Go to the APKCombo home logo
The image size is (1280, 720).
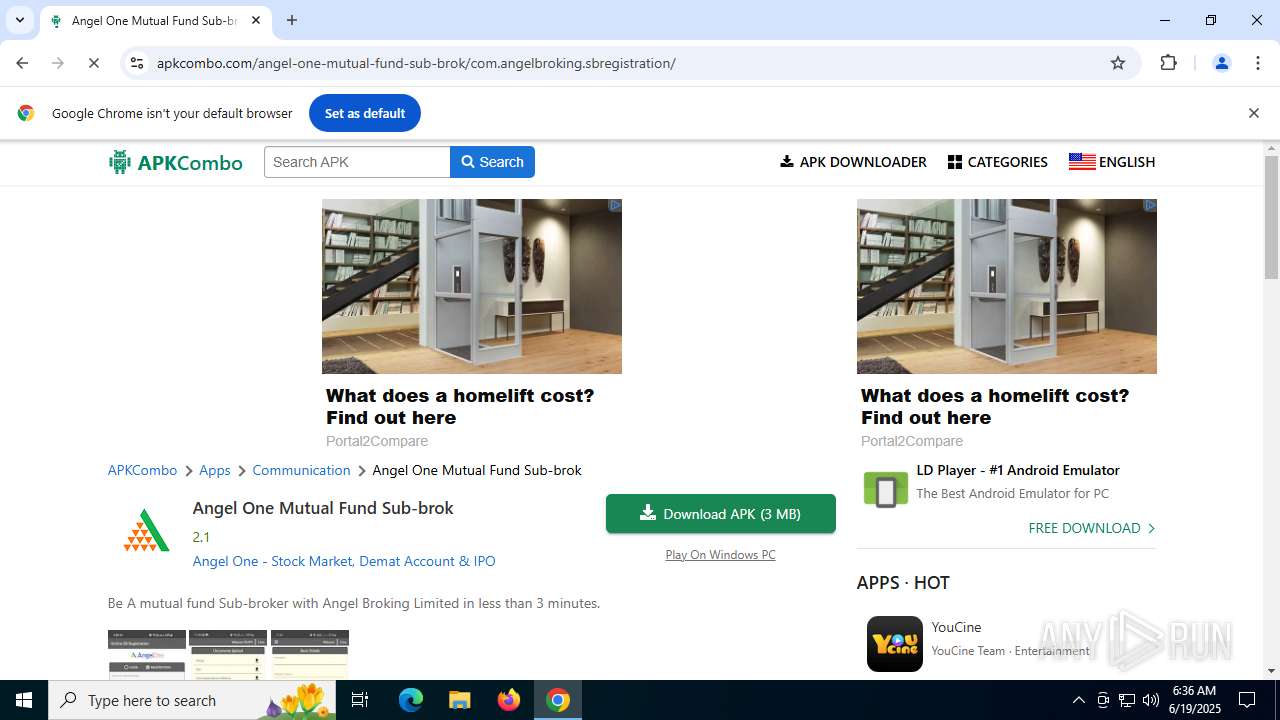(176, 162)
